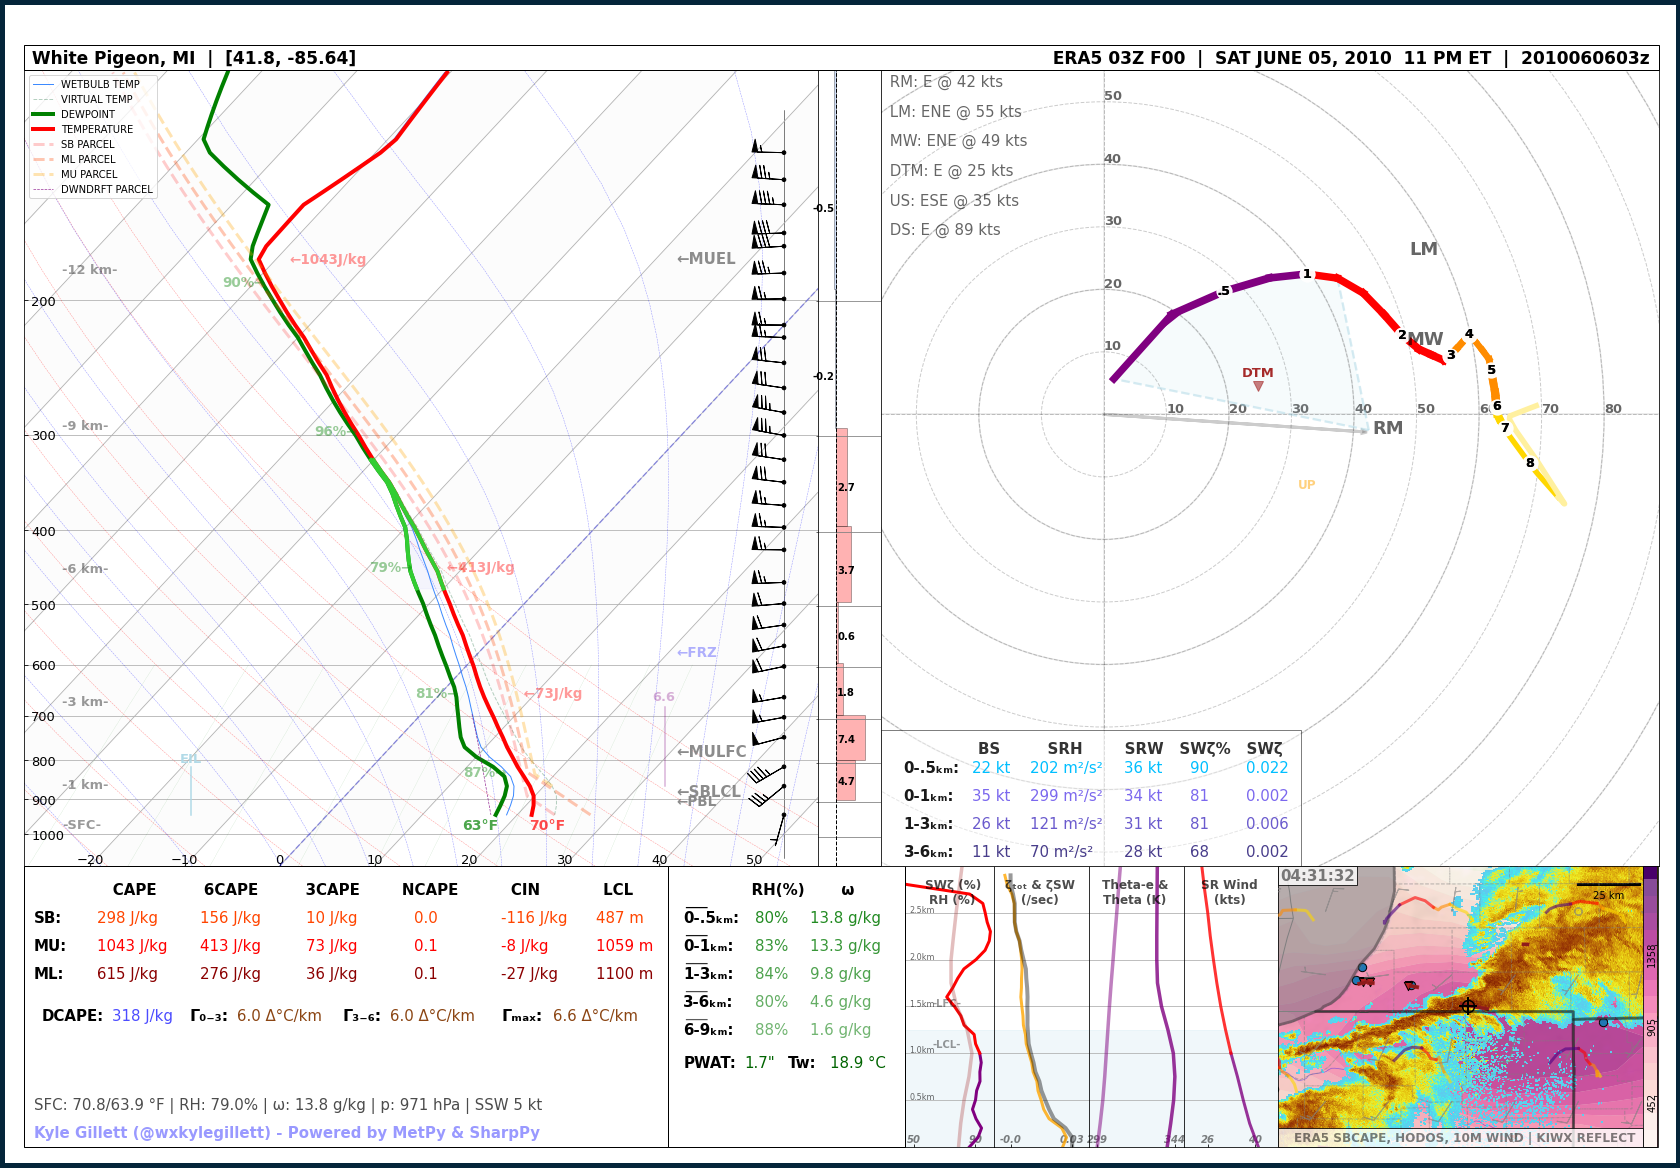Click the DWNDRFT PARCEL legend entry

[106, 190]
